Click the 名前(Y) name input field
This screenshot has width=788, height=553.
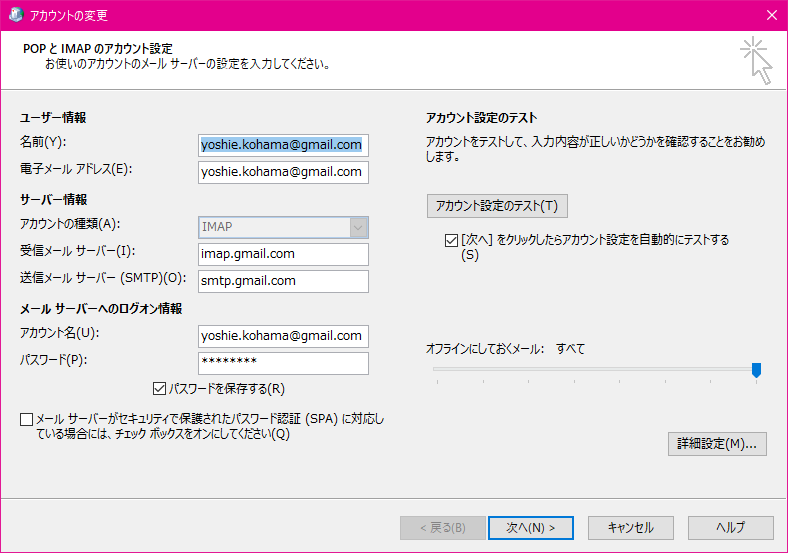[283, 145]
